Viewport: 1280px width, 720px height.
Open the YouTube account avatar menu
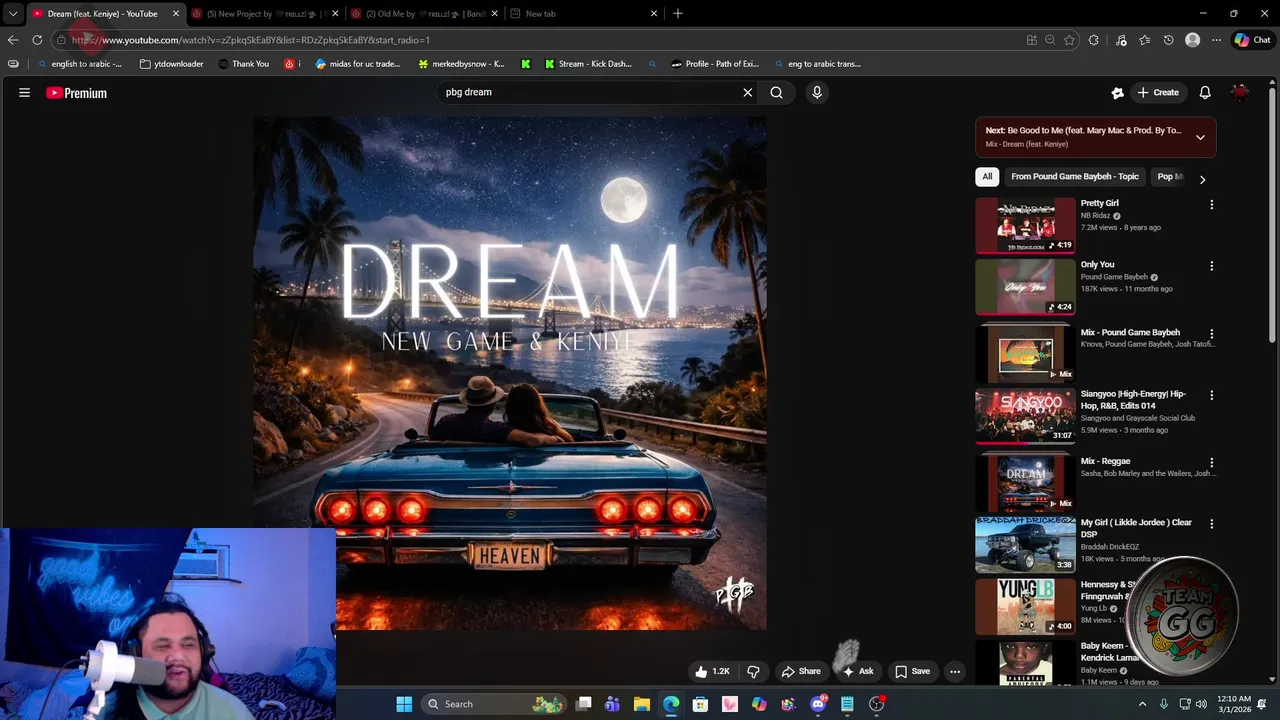pos(1240,92)
